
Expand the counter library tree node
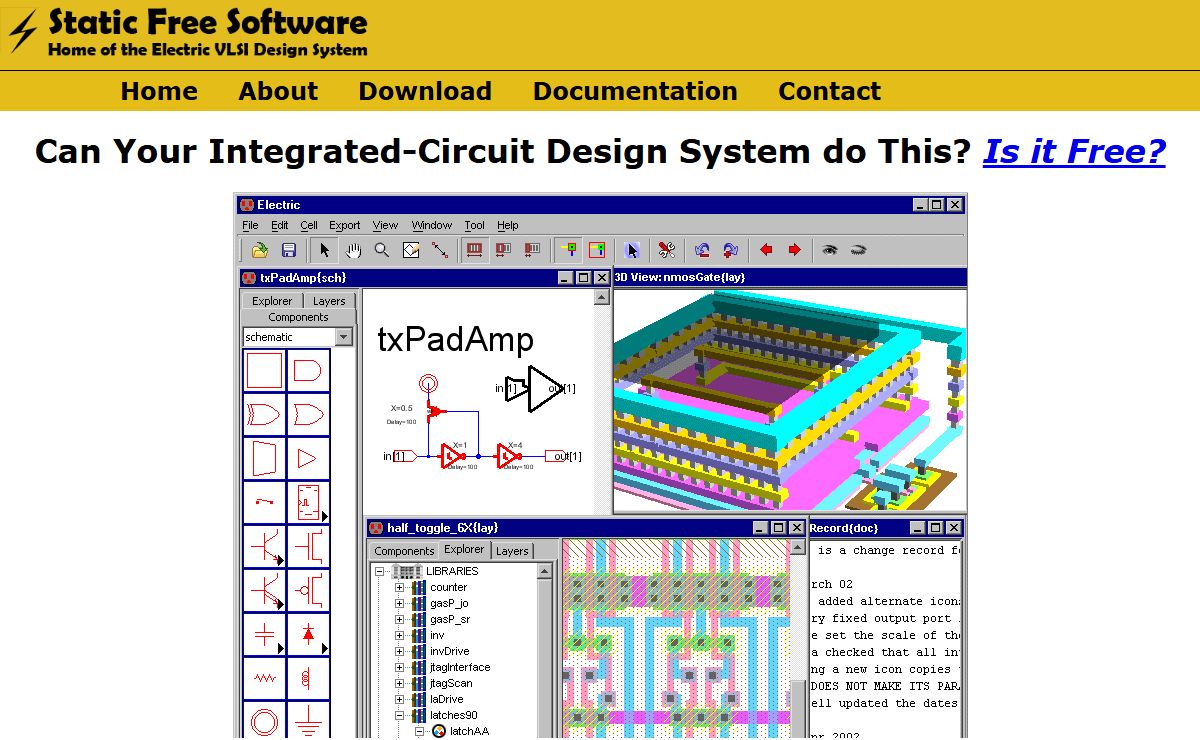pyautogui.click(x=400, y=588)
